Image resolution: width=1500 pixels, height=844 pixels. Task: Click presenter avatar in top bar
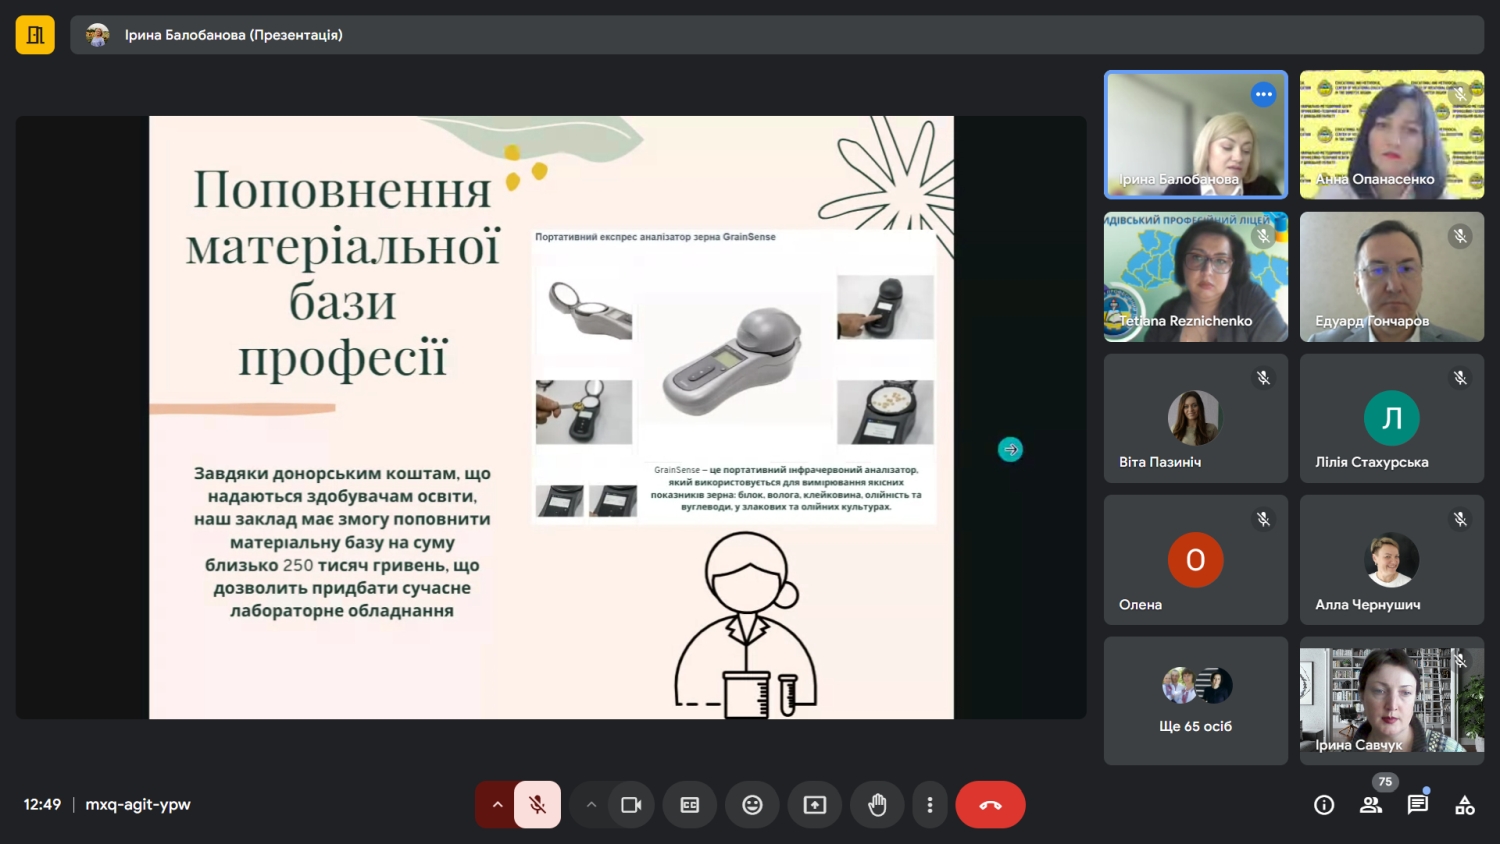[97, 35]
